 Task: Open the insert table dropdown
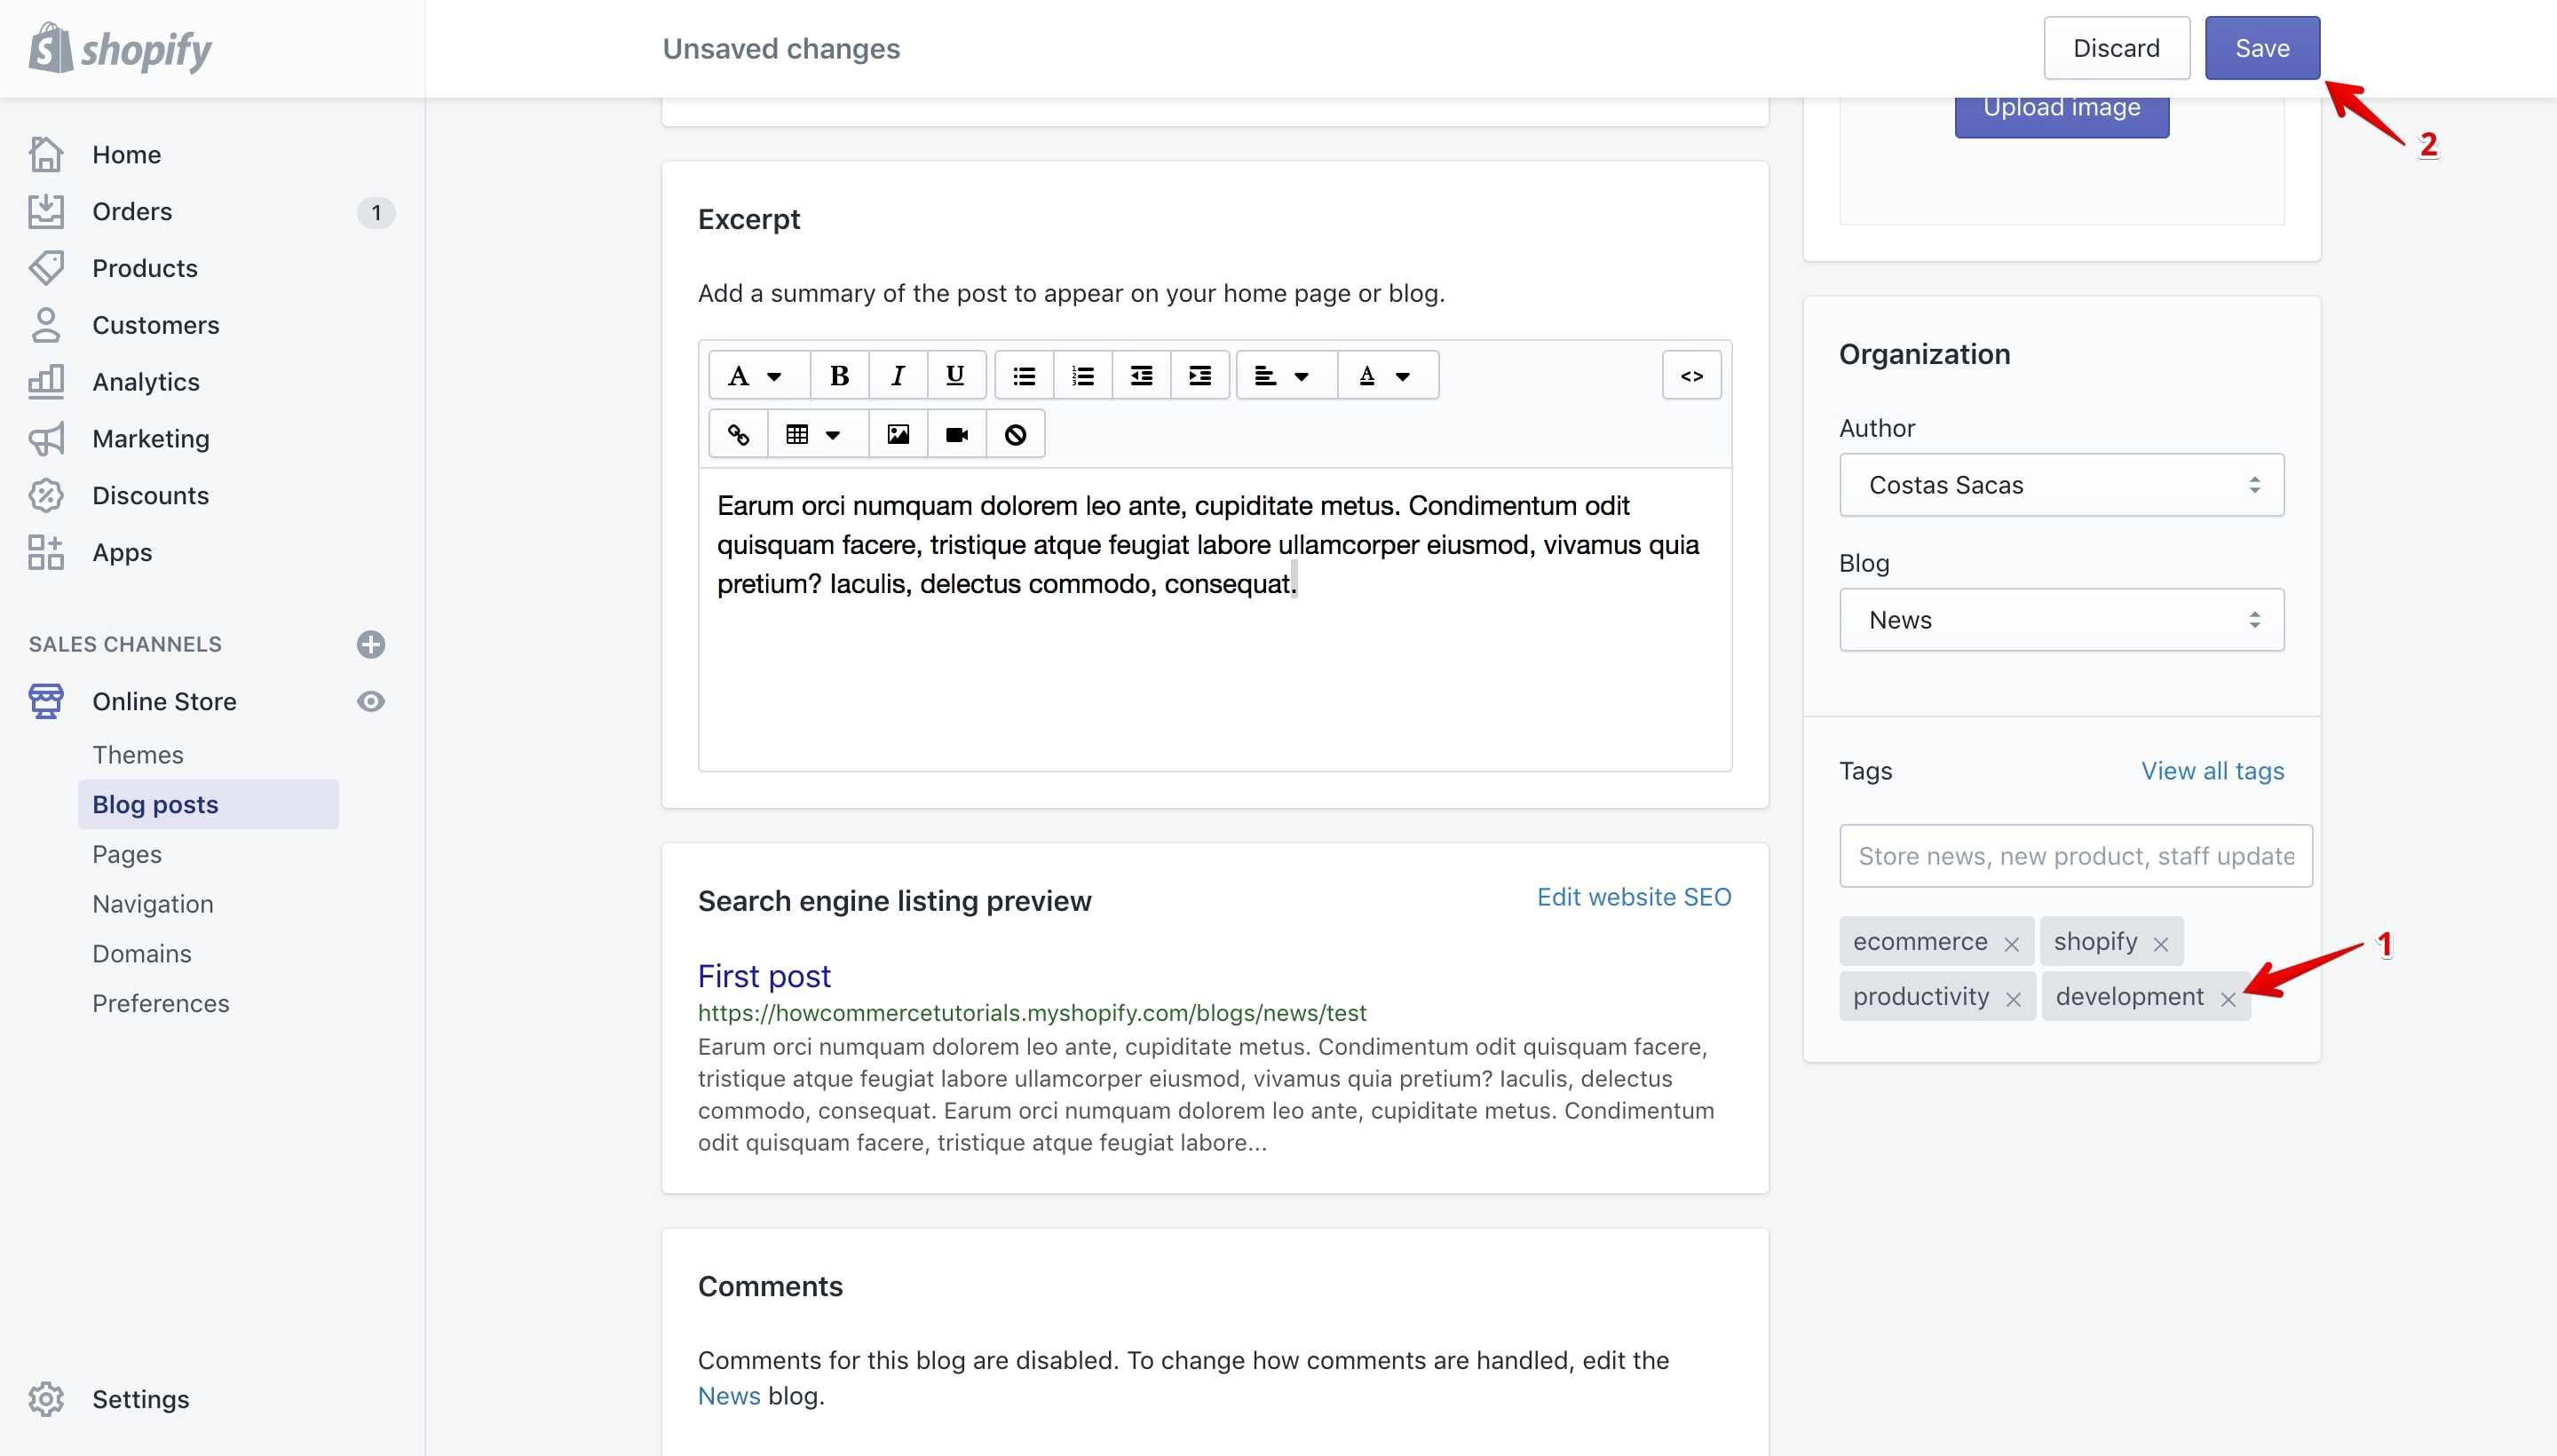coord(818,434)
